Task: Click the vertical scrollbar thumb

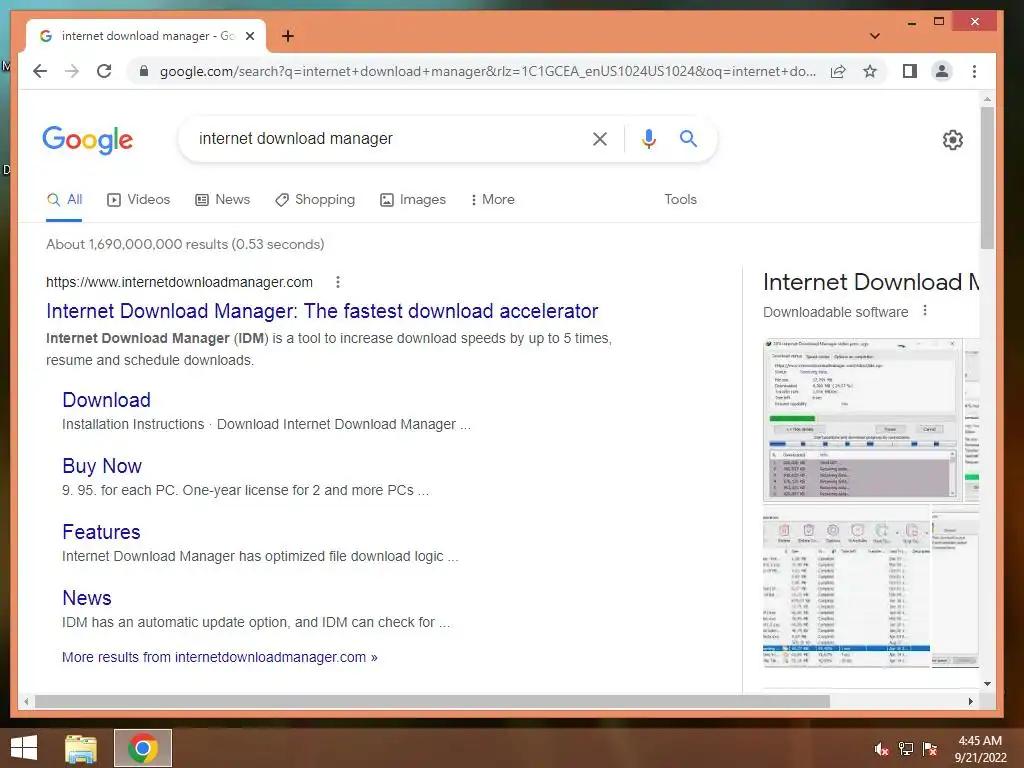Action: tap(987, 178)
